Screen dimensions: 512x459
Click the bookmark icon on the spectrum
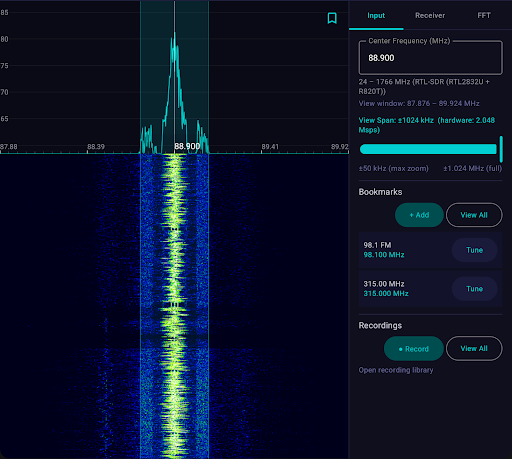click(x=332, y=18)
